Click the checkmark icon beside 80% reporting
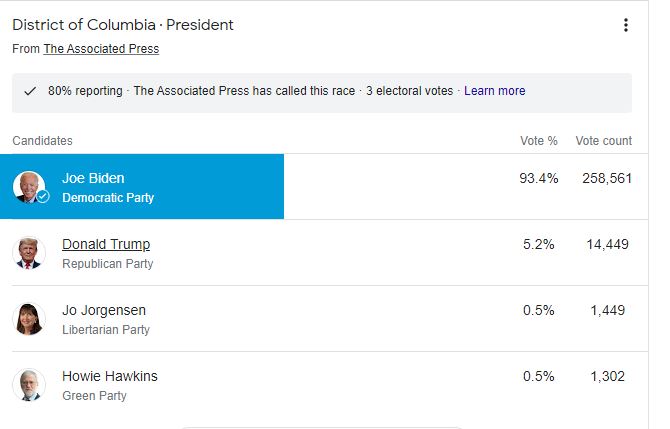The height and width of the screenshot is (429, 670). click(30, 91)
